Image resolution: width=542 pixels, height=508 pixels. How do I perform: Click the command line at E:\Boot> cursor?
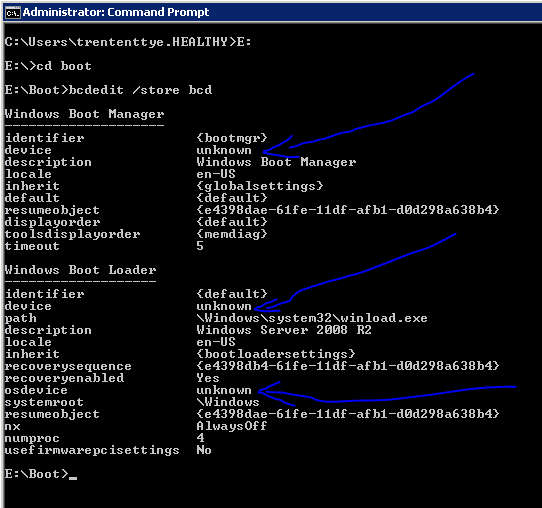pos(41,474)
